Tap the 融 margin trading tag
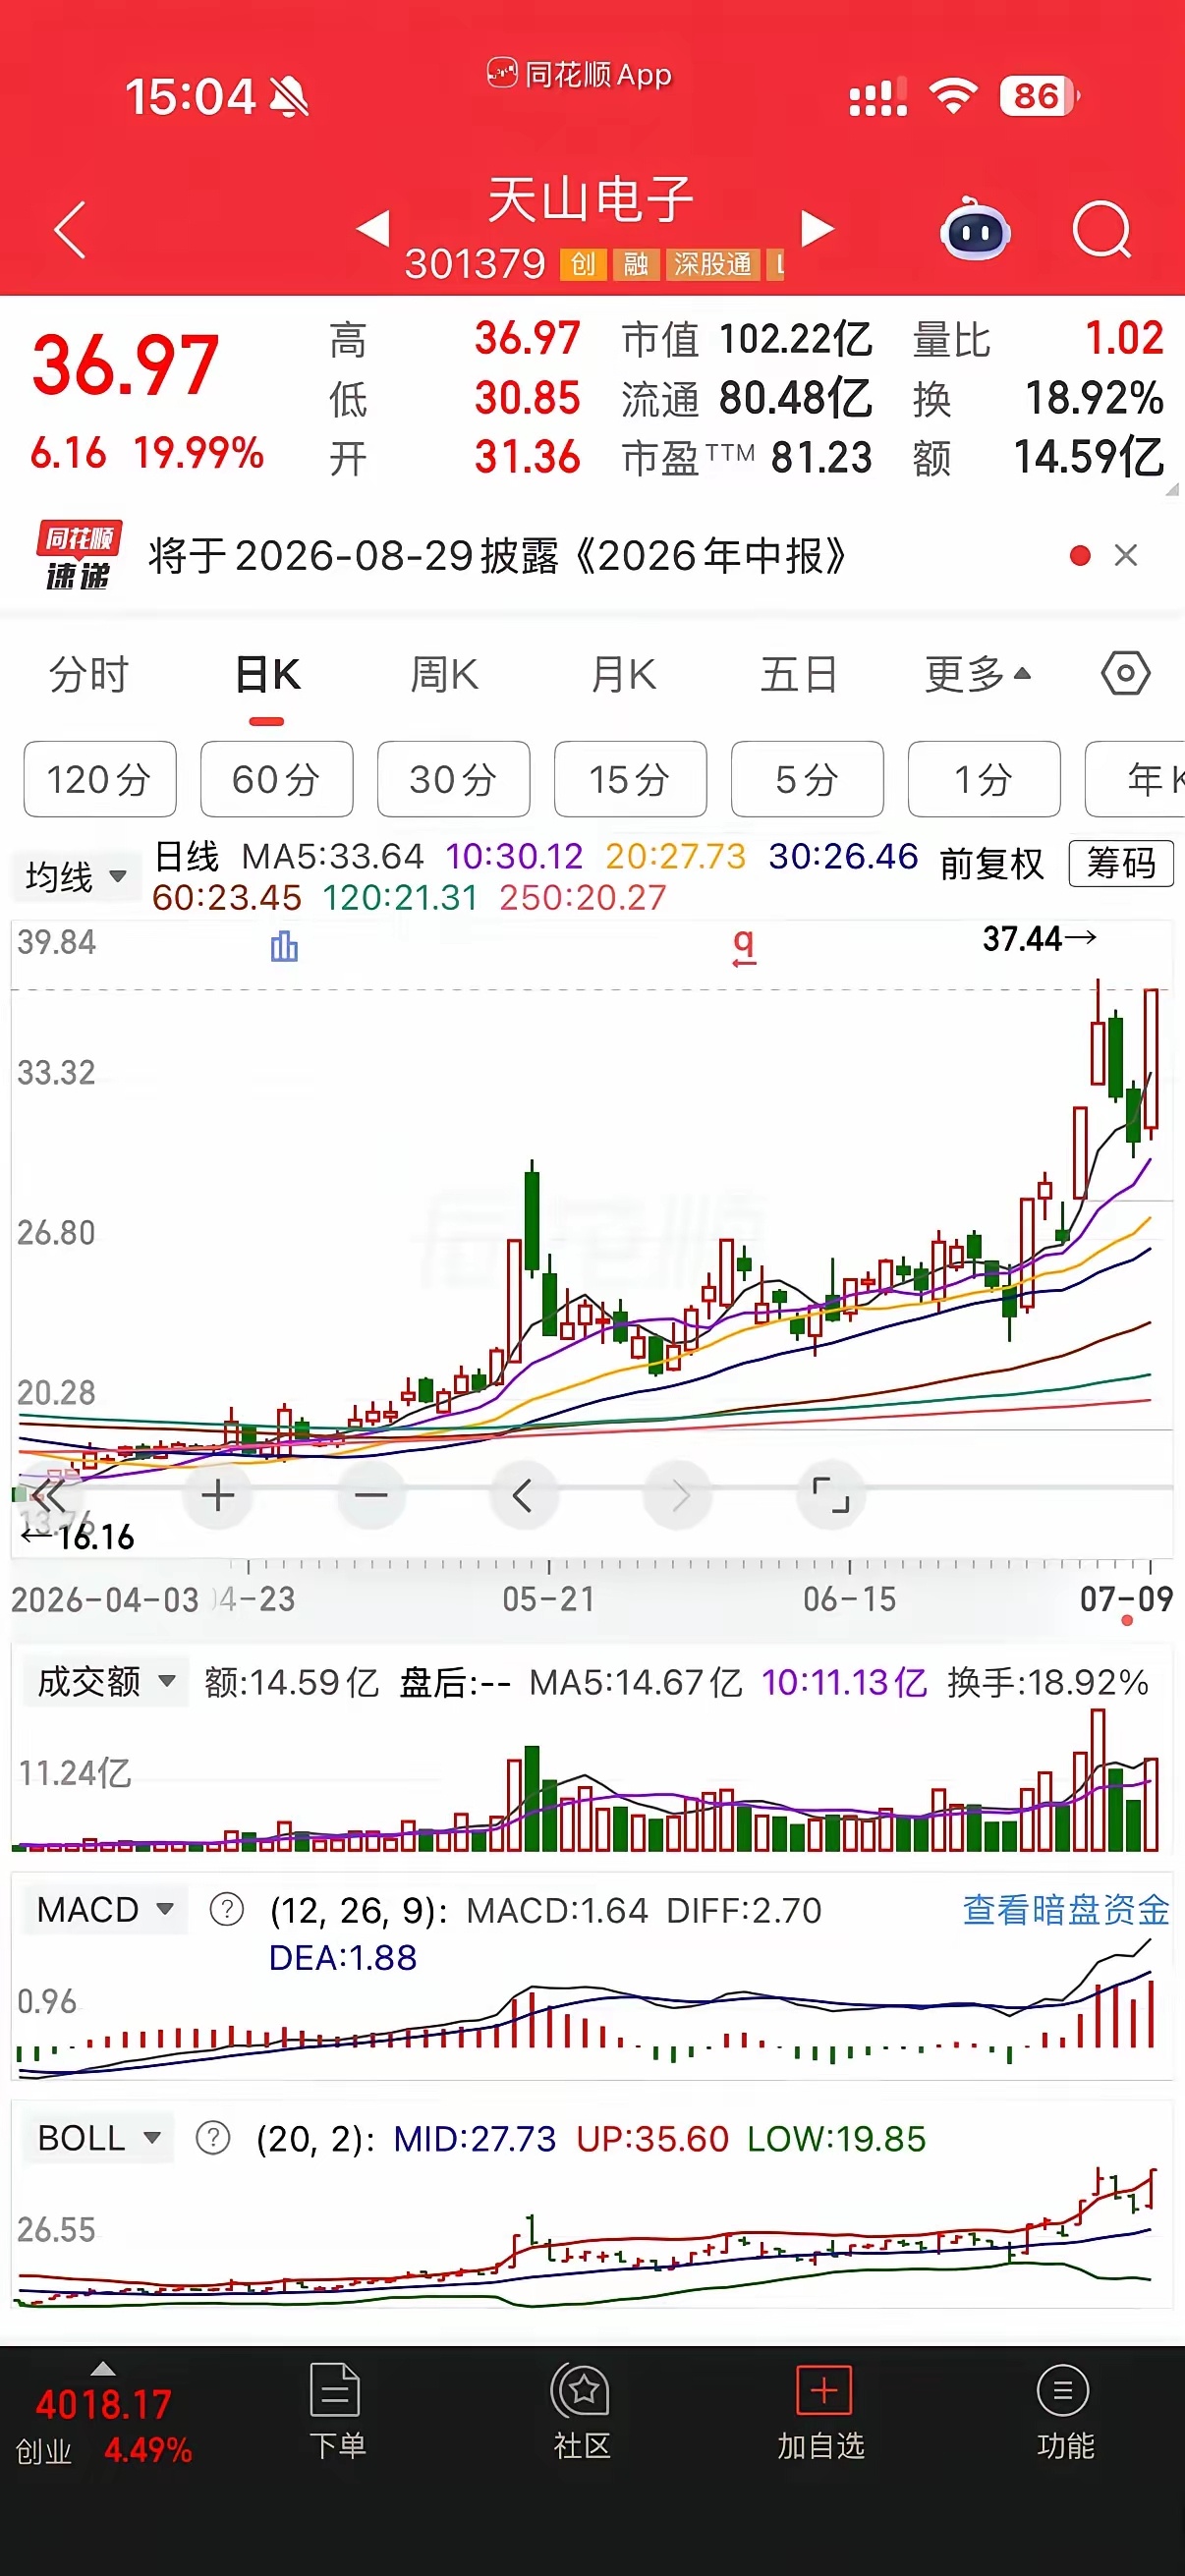Screen dimensions: 1185x2576 (636, 265)
